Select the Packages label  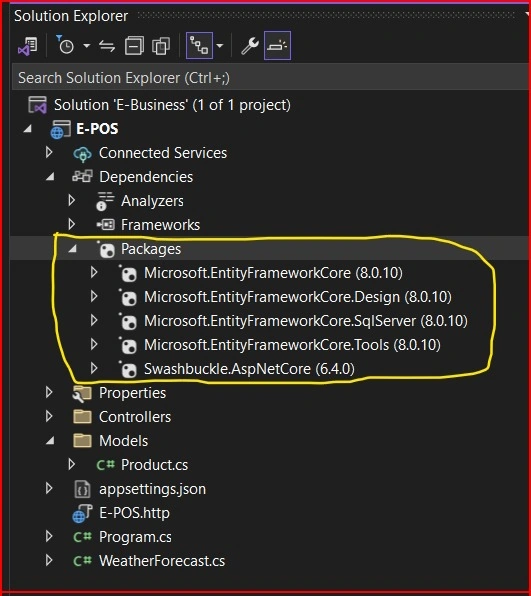(151, 249)
